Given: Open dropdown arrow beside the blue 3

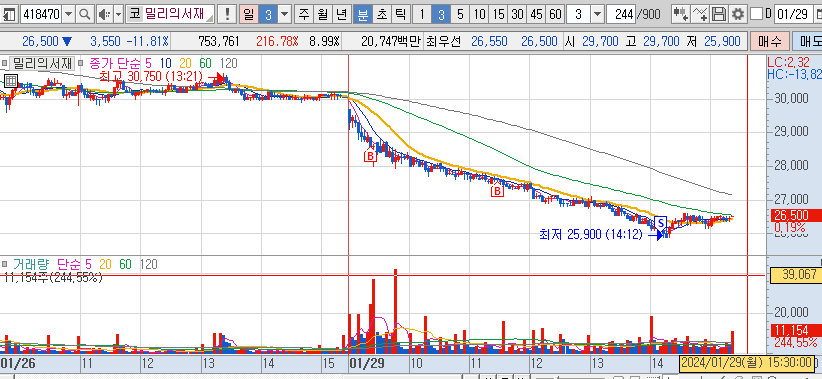Looking at the screenshot, I should click(284, 14).
